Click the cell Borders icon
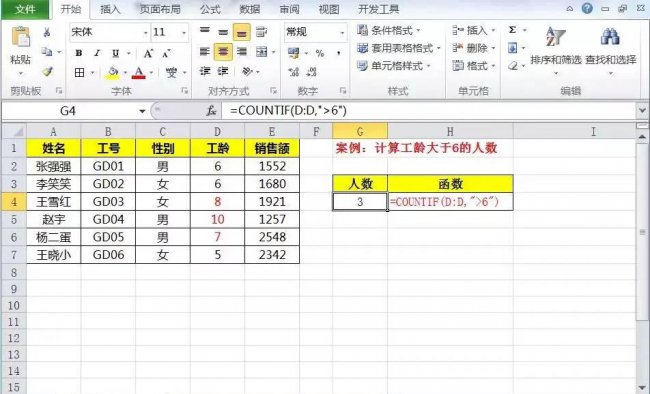650x394 pixels. tap(80, 73)
